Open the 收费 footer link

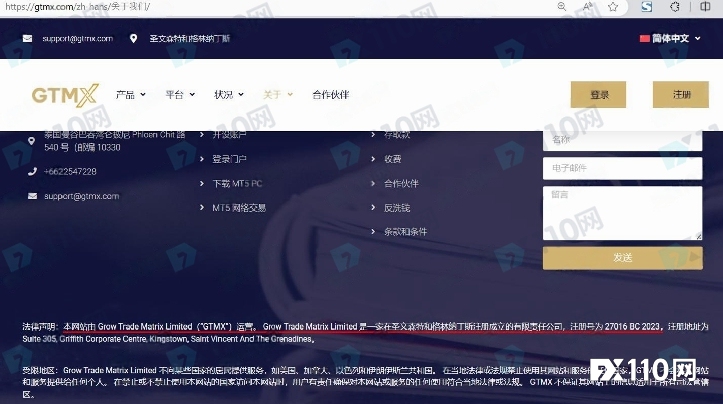click(392, 159)
